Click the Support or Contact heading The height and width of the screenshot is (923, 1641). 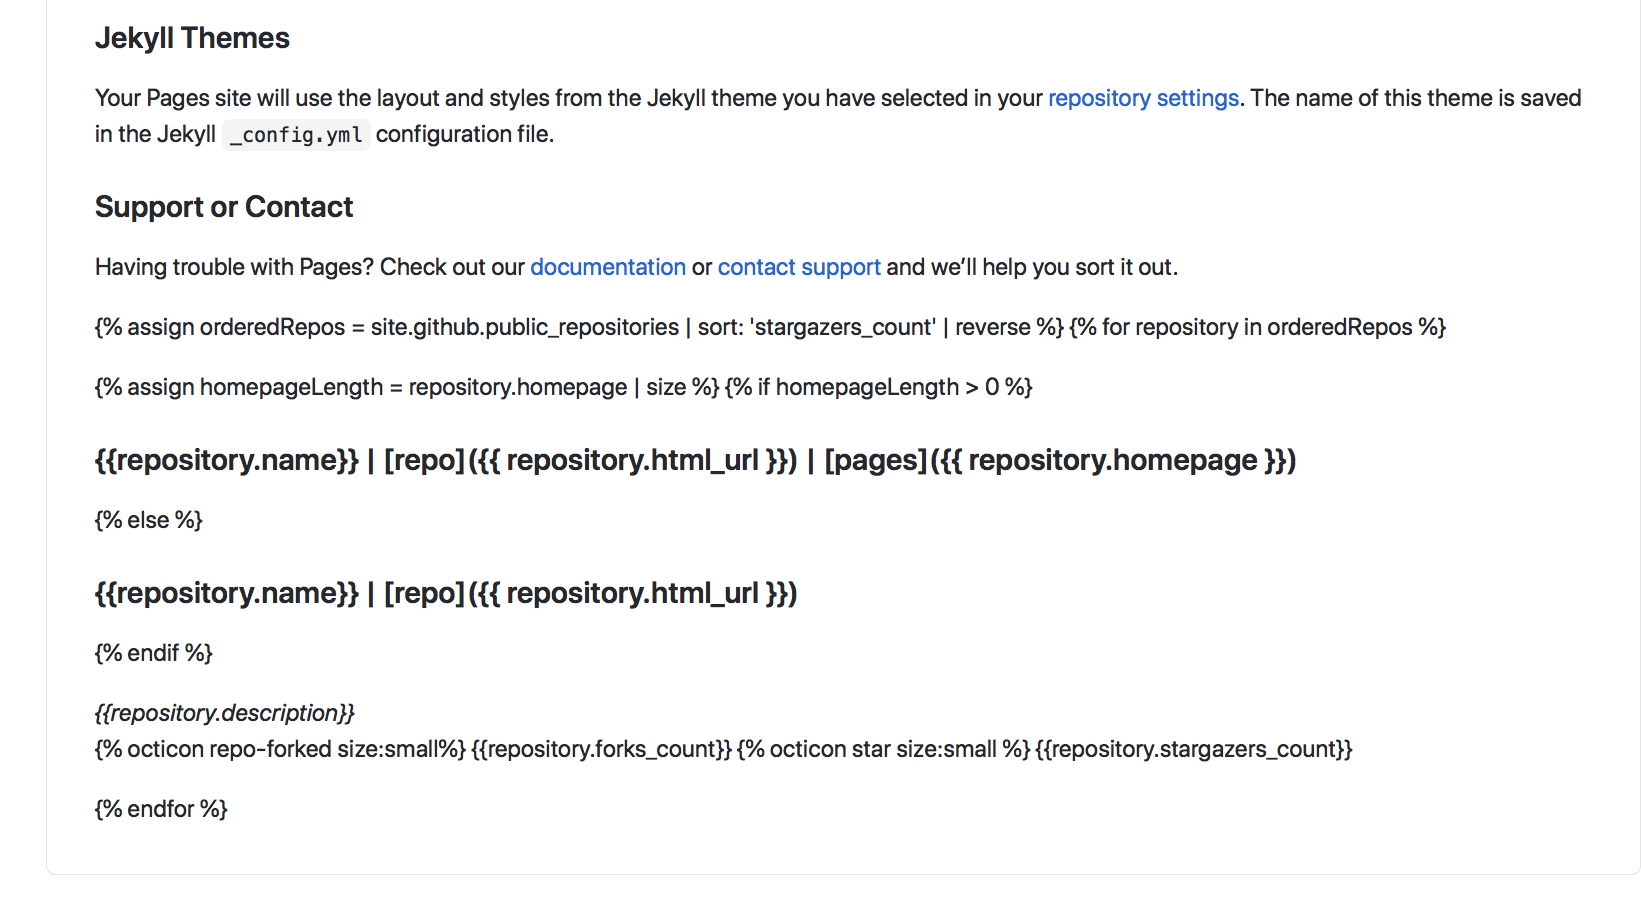point(224,207)
